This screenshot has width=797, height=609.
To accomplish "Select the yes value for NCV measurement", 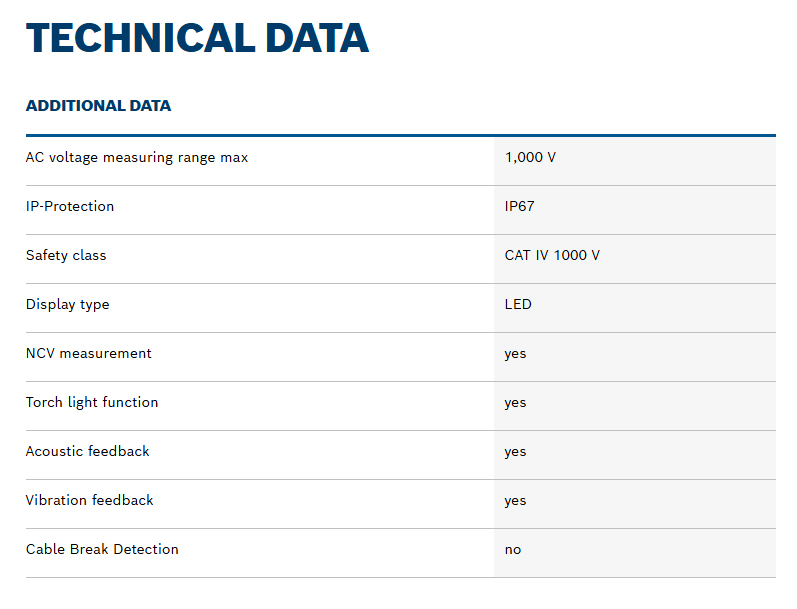I will click(x=515, y=354).
